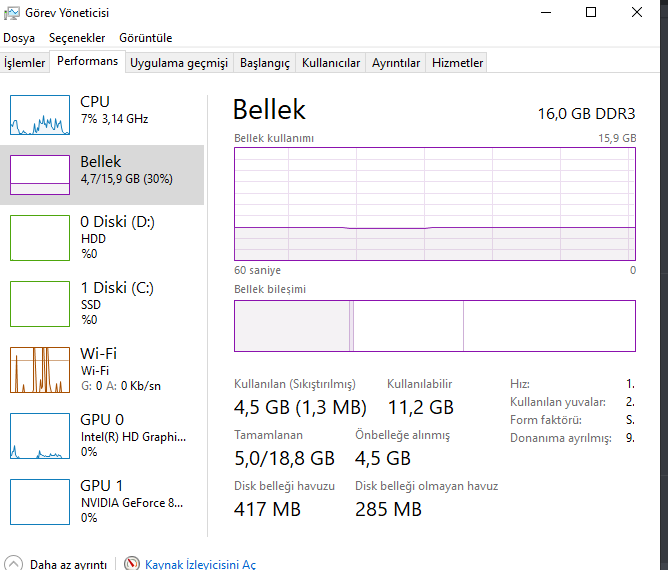Switch to the İşlemler tab

point(25,63)
